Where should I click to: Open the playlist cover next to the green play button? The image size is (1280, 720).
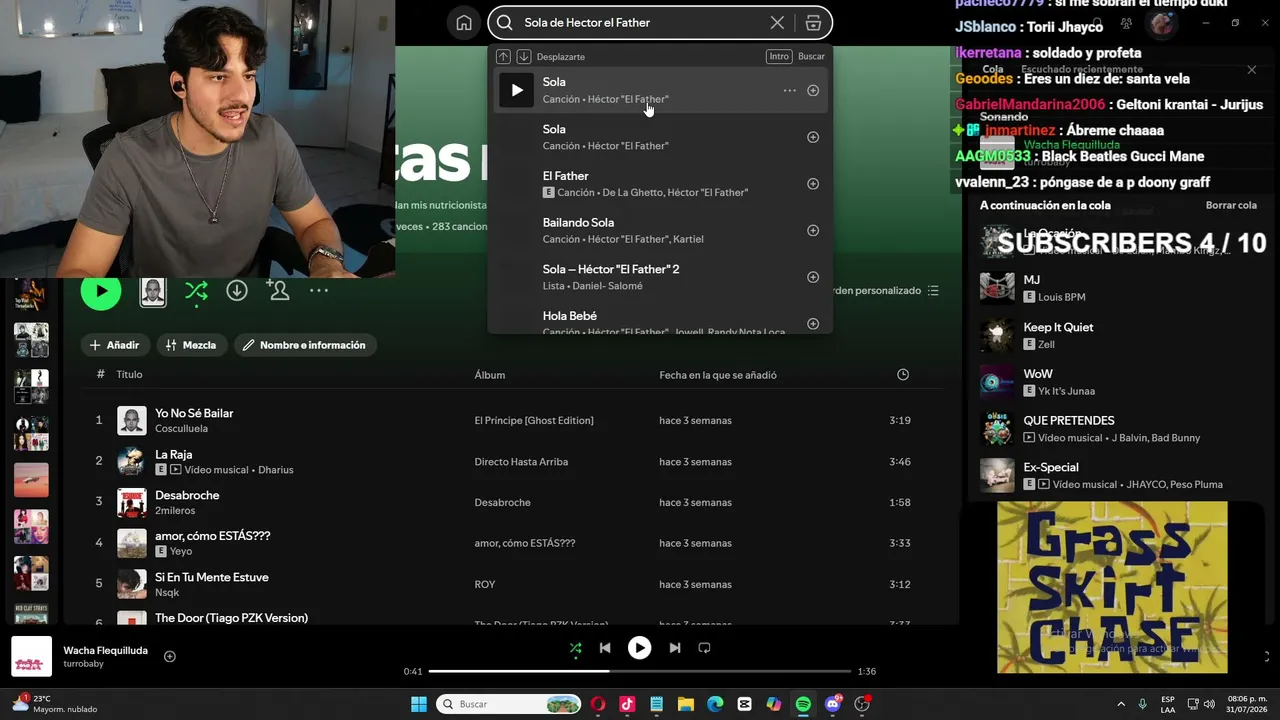point(153,291)
